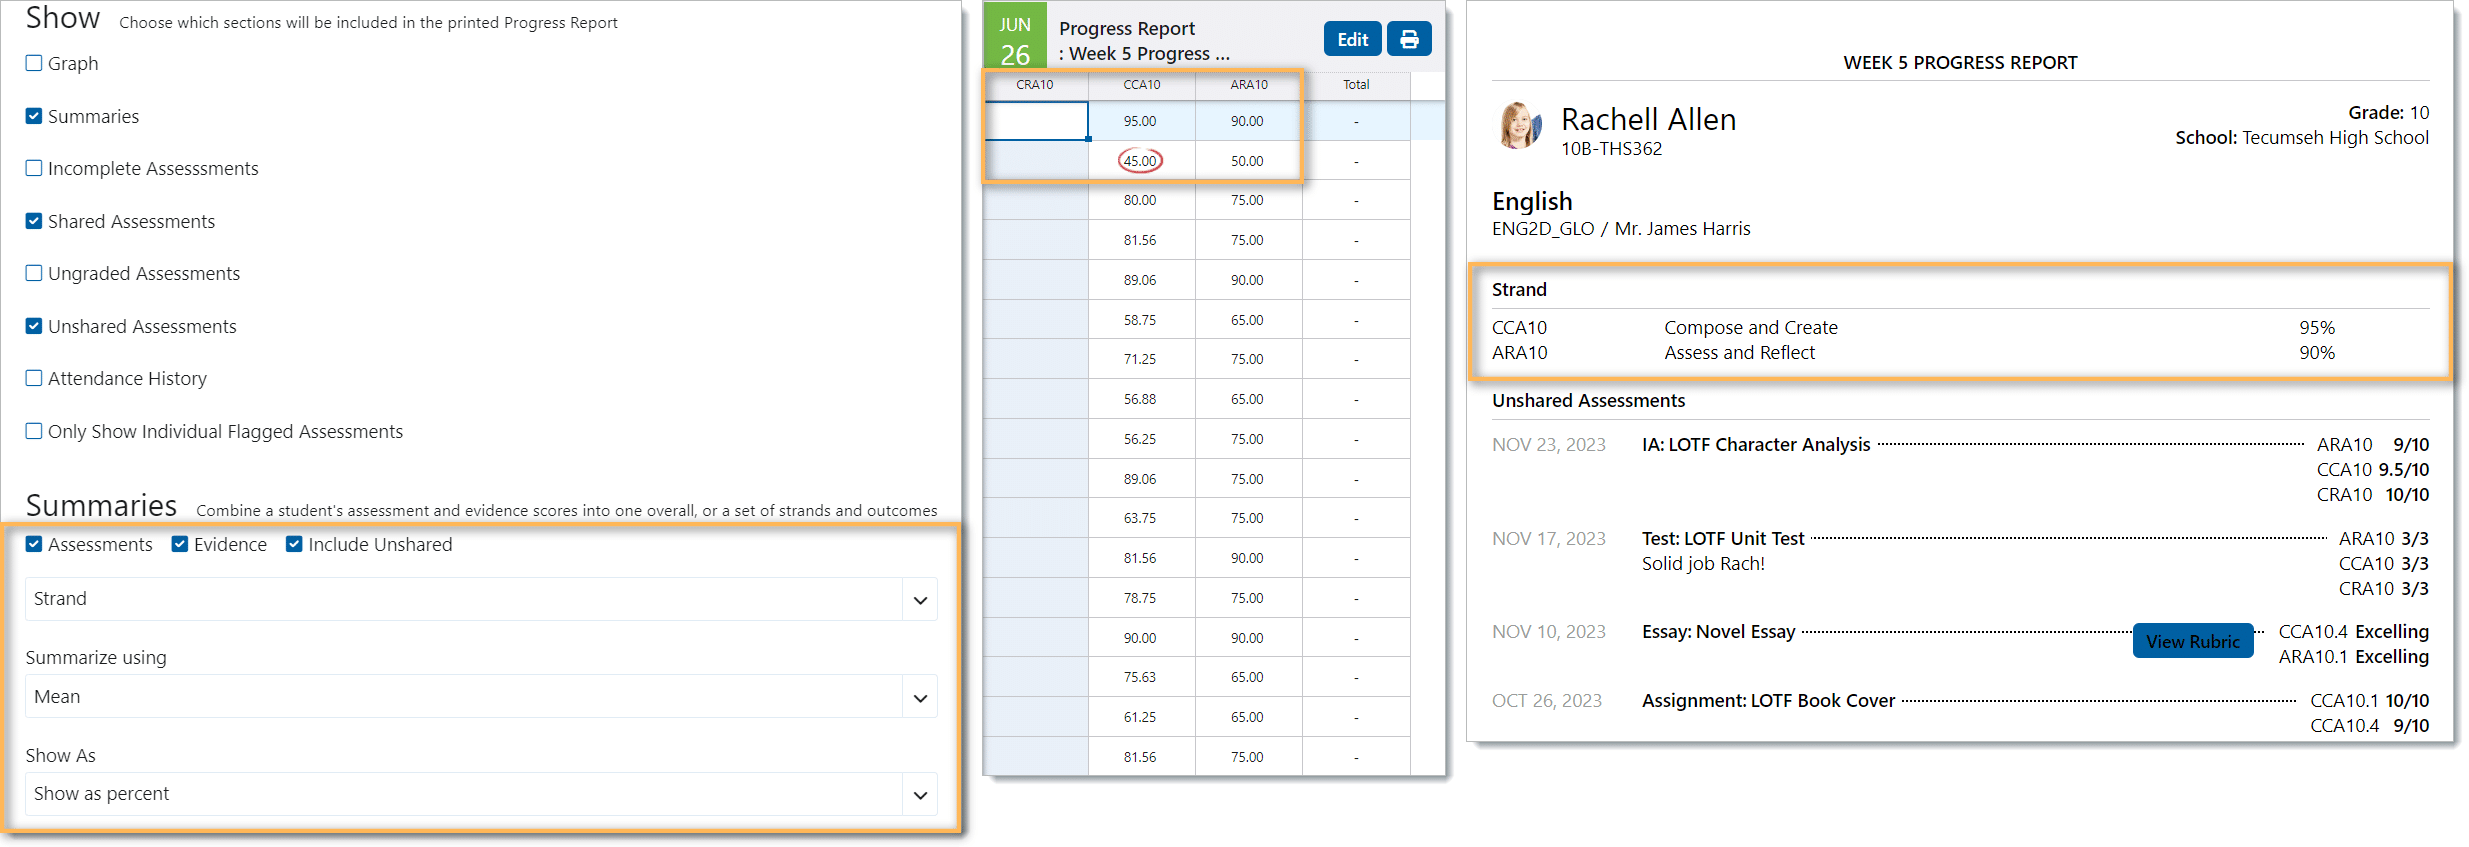
Task: Disable the Evidence checkbox
Action: (x=180, y=544)
